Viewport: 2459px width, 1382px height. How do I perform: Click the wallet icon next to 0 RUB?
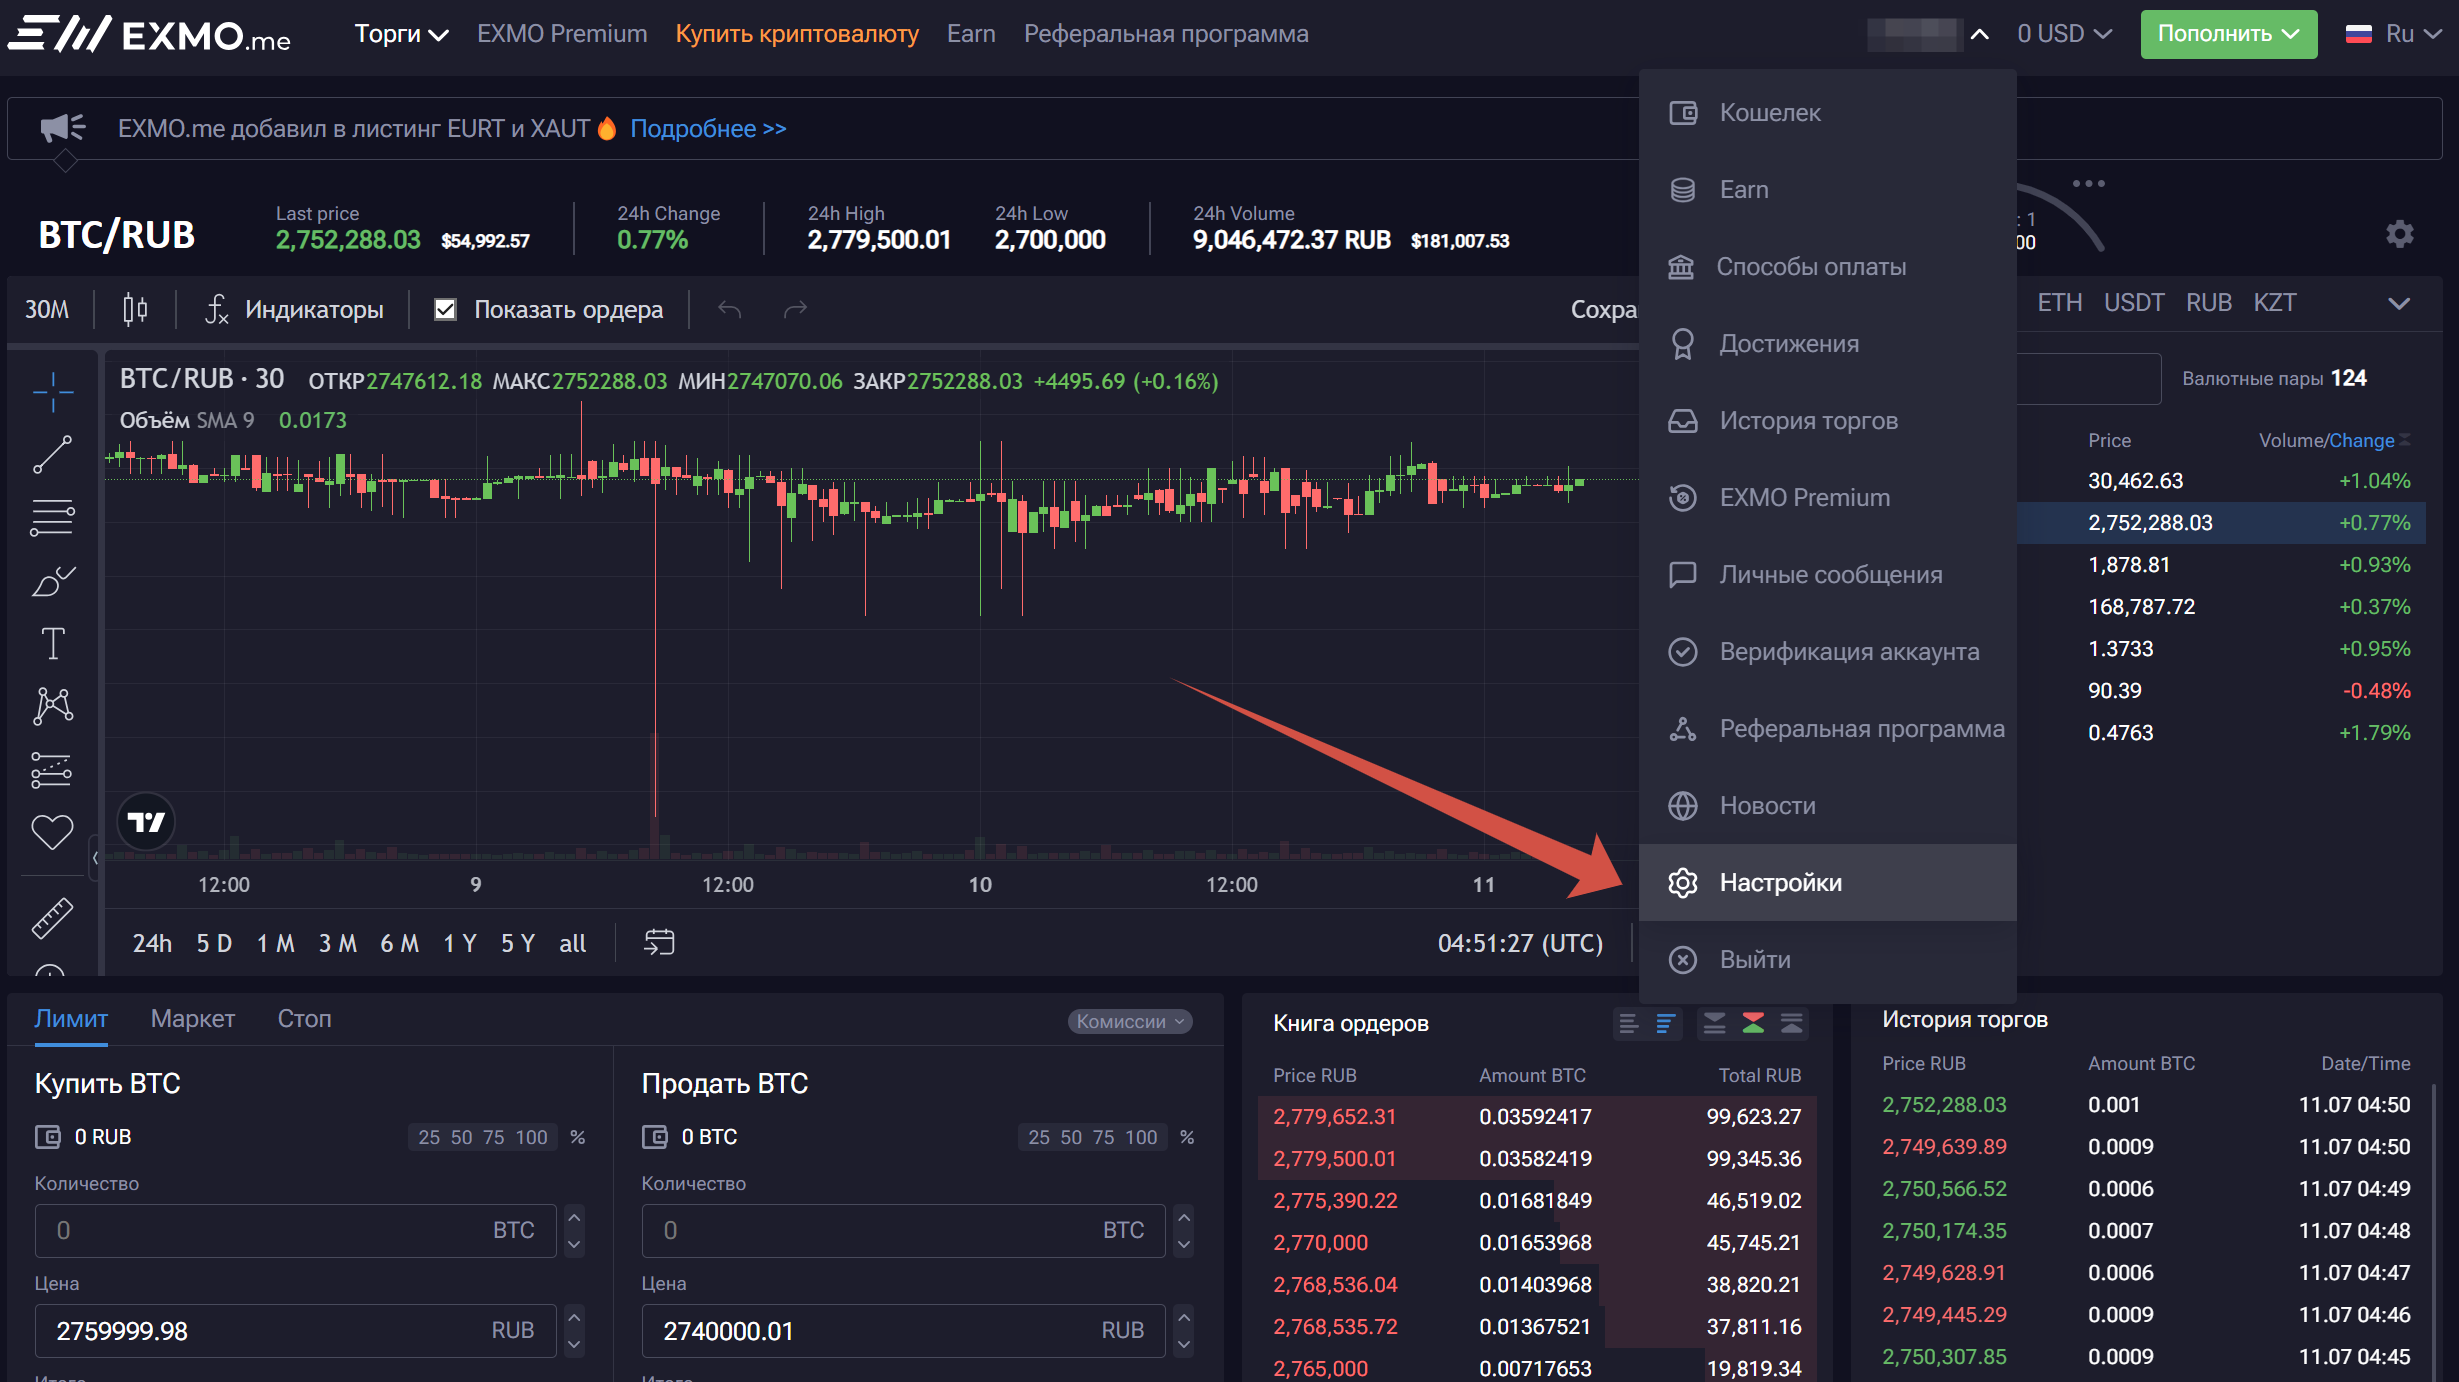47,1137
